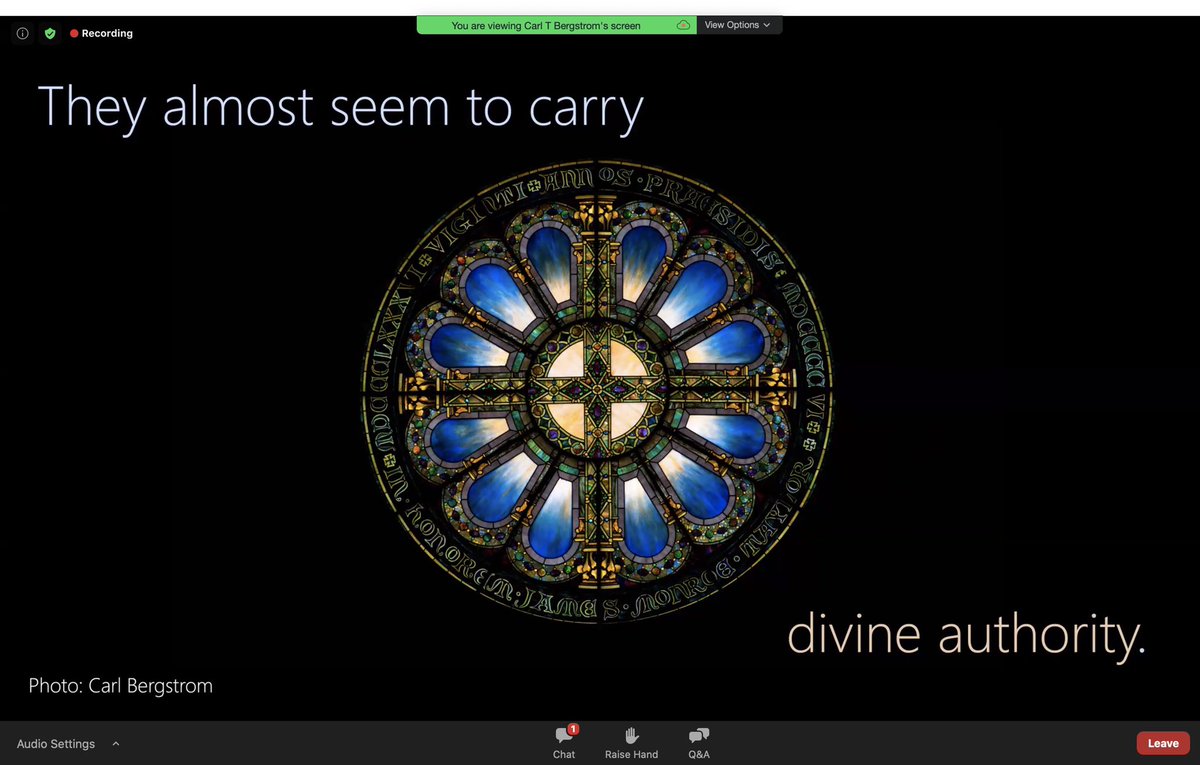Viewport: 1200px width, 765px height.
Task: Click the 'They almost seem to carry' heading
Action: pyautogui.click(x=341, y=108)
